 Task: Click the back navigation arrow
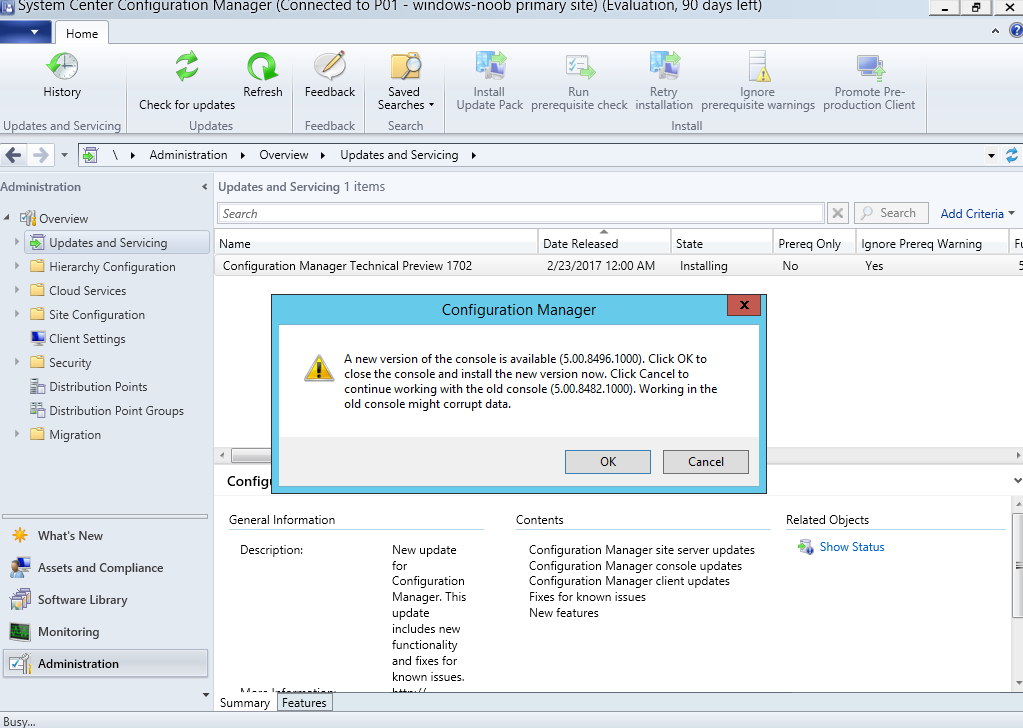13,155
